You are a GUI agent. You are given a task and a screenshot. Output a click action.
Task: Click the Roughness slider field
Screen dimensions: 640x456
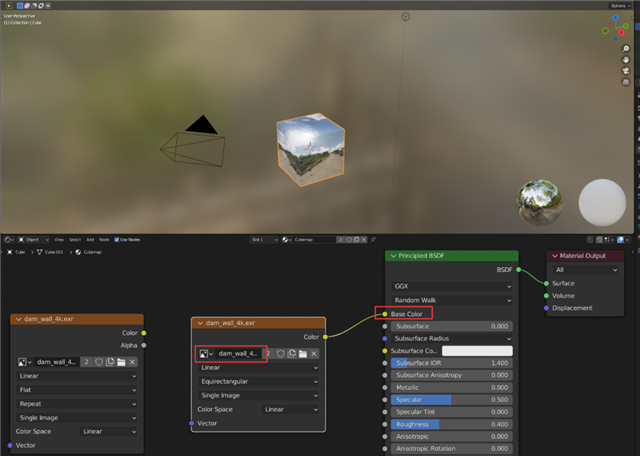[x=451, y=424]
